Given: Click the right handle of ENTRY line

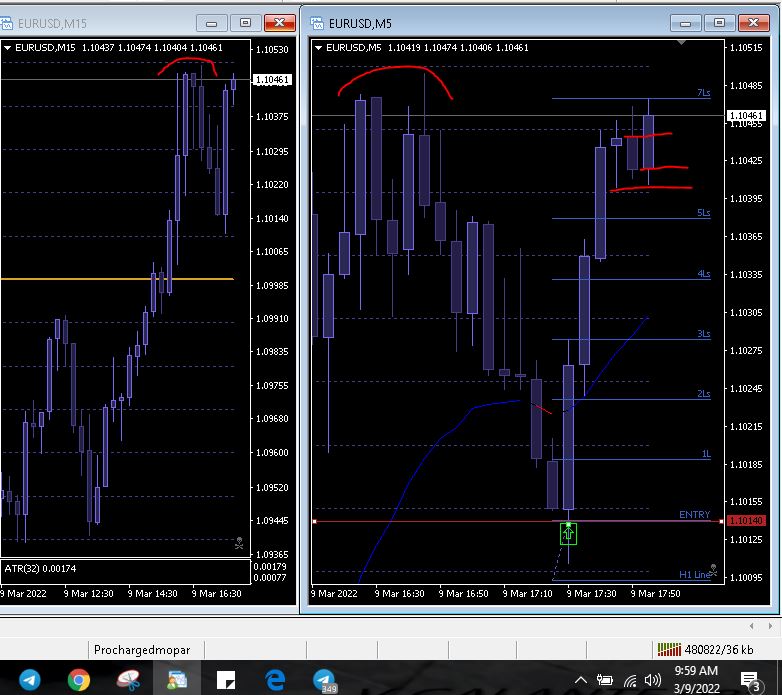Looking at the screenshot, I should click(721, 521).
